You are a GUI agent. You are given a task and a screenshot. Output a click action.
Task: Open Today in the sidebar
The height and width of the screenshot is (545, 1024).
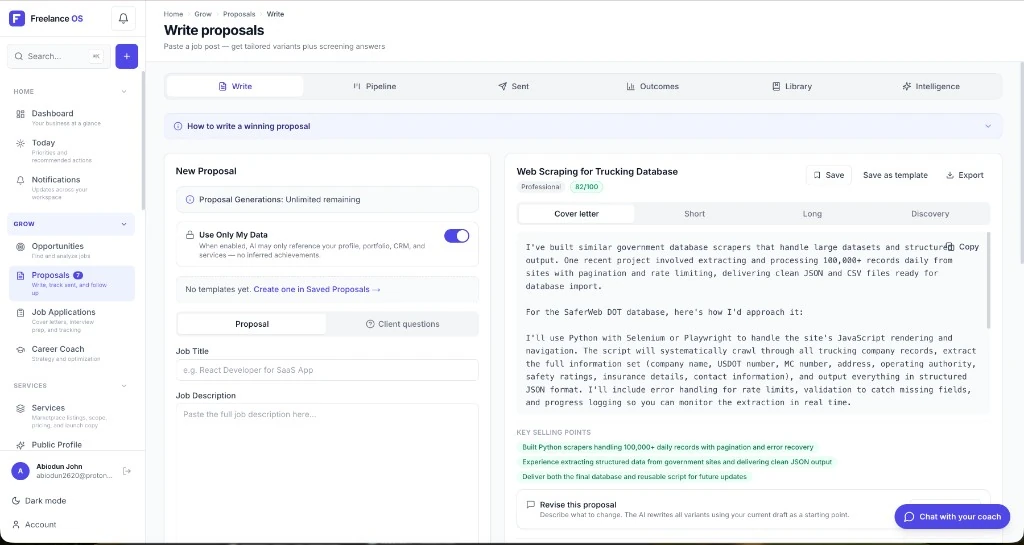point(72,151)
